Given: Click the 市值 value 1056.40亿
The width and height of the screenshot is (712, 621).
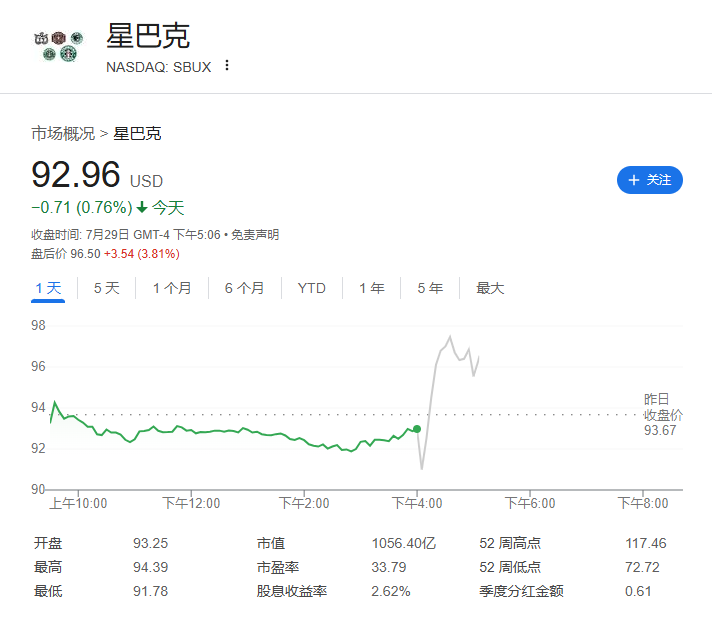Looking at the screenshot, I should (x=404, y=543).
